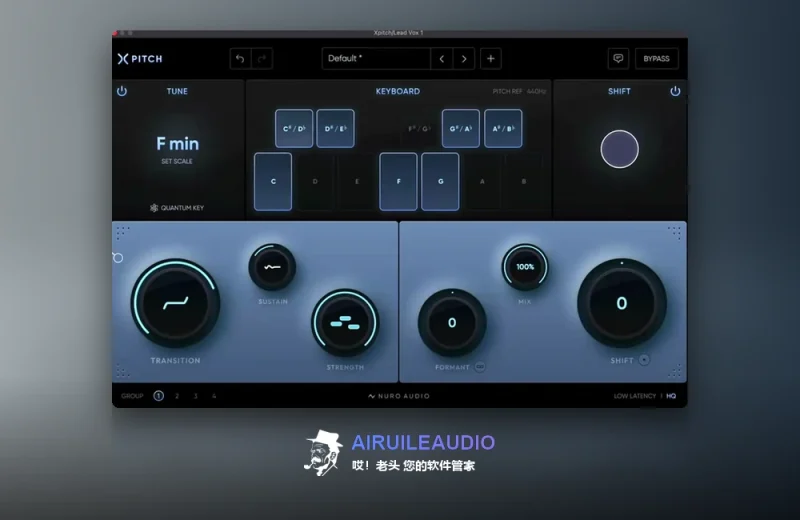Click the BYPASS button

656,59
